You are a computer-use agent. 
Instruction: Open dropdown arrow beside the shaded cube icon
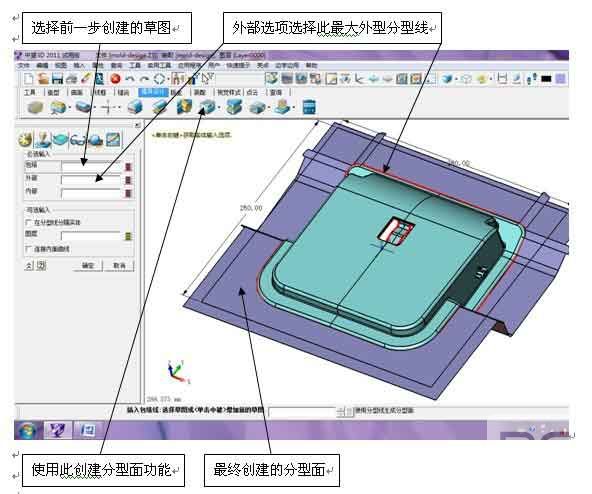pos(456,80)
